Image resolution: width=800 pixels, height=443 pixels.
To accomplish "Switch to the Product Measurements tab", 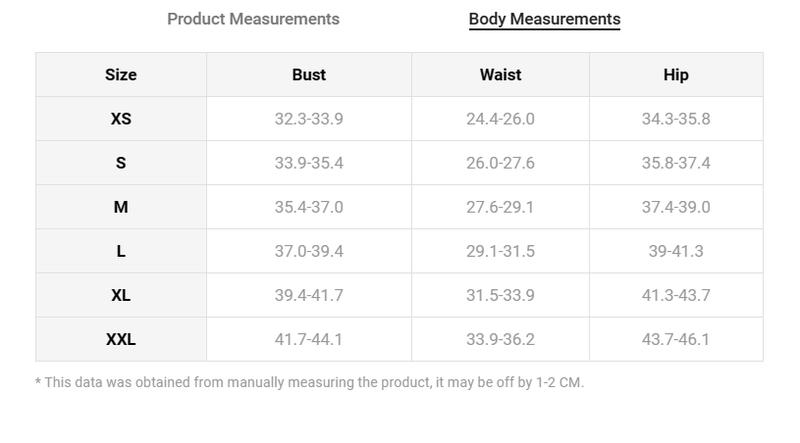I will 253,19.
